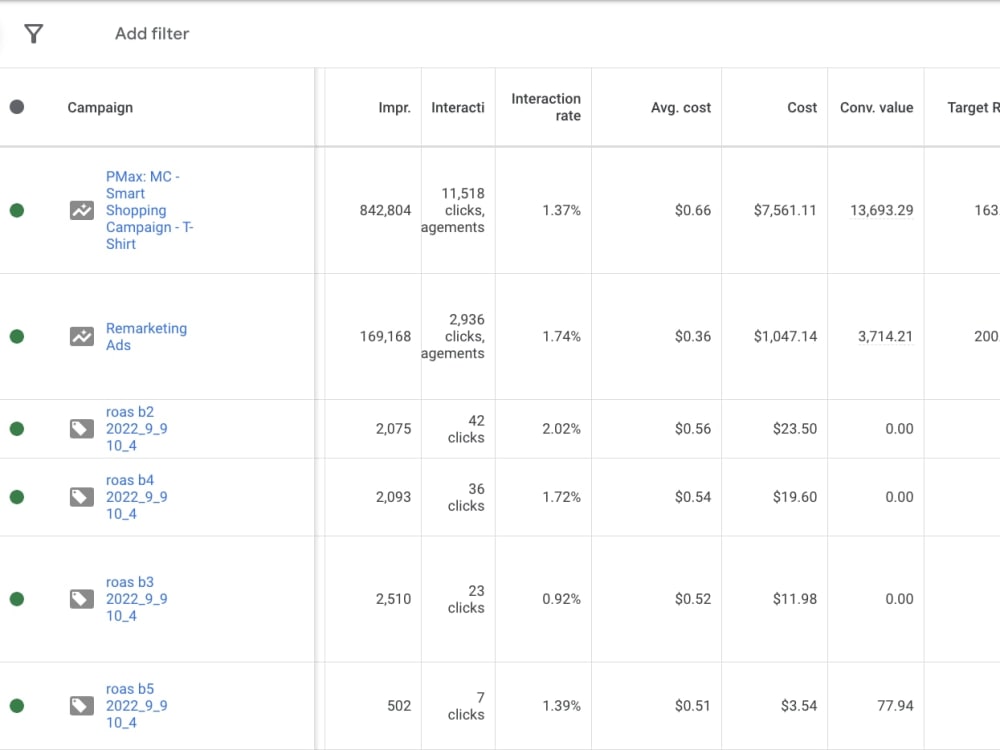The height and width of the screenshot is (750, 1000).
Task: Click the grey status dot in header
Action: pos(17,107)
